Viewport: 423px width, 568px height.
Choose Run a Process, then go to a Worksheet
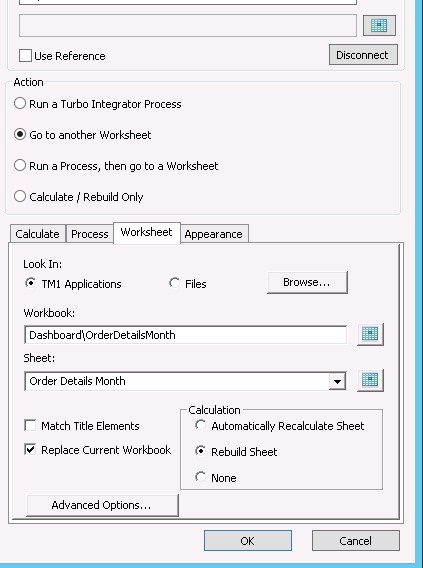pos(20,166)
